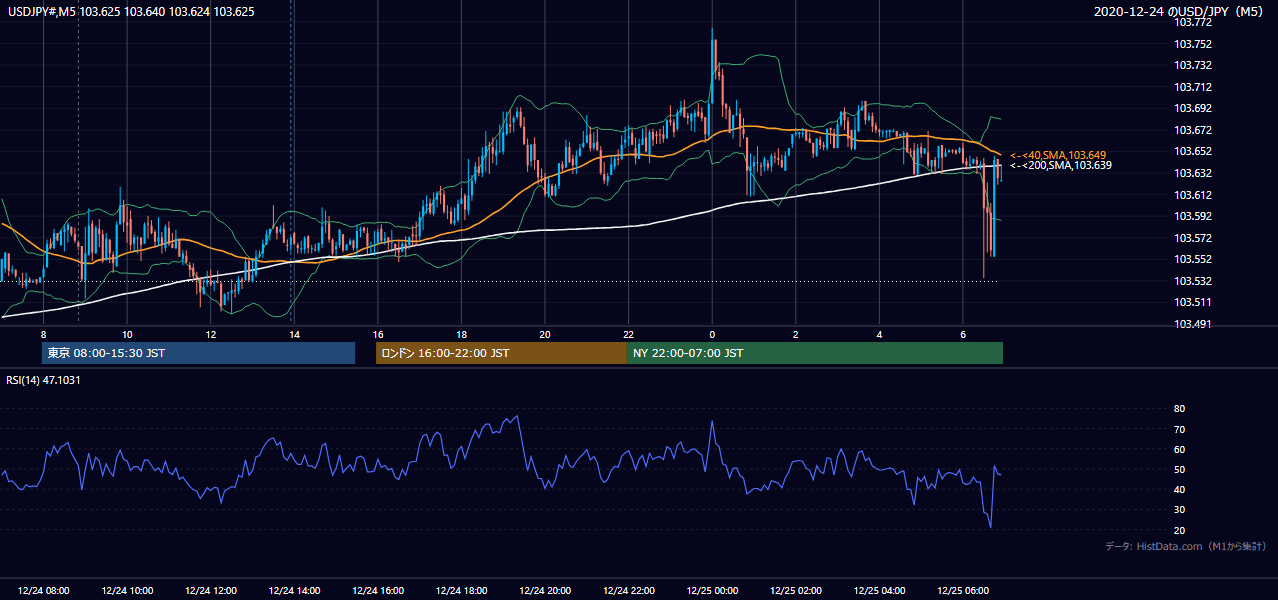Click the 12/24 20:00 date label
Screen dimensions: 1278x600
point(545,591)
